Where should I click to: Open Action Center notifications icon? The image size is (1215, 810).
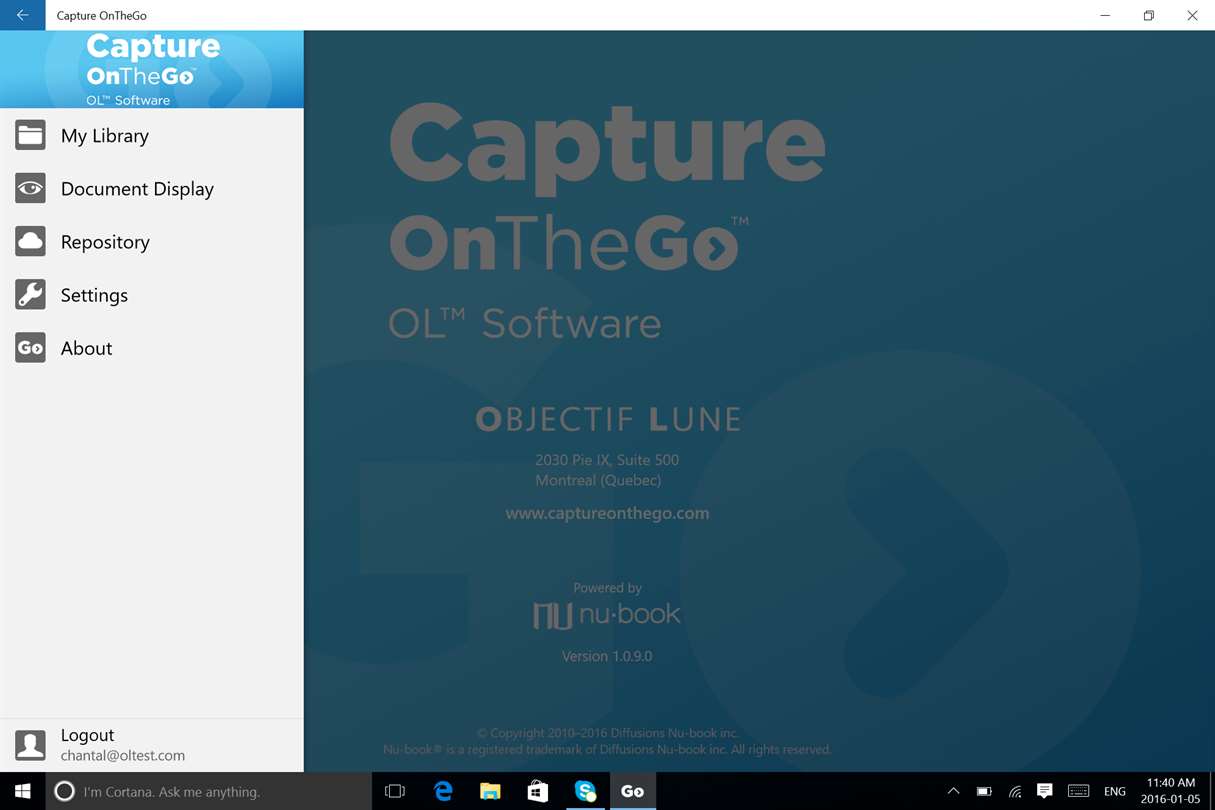tap(1044, 791)
